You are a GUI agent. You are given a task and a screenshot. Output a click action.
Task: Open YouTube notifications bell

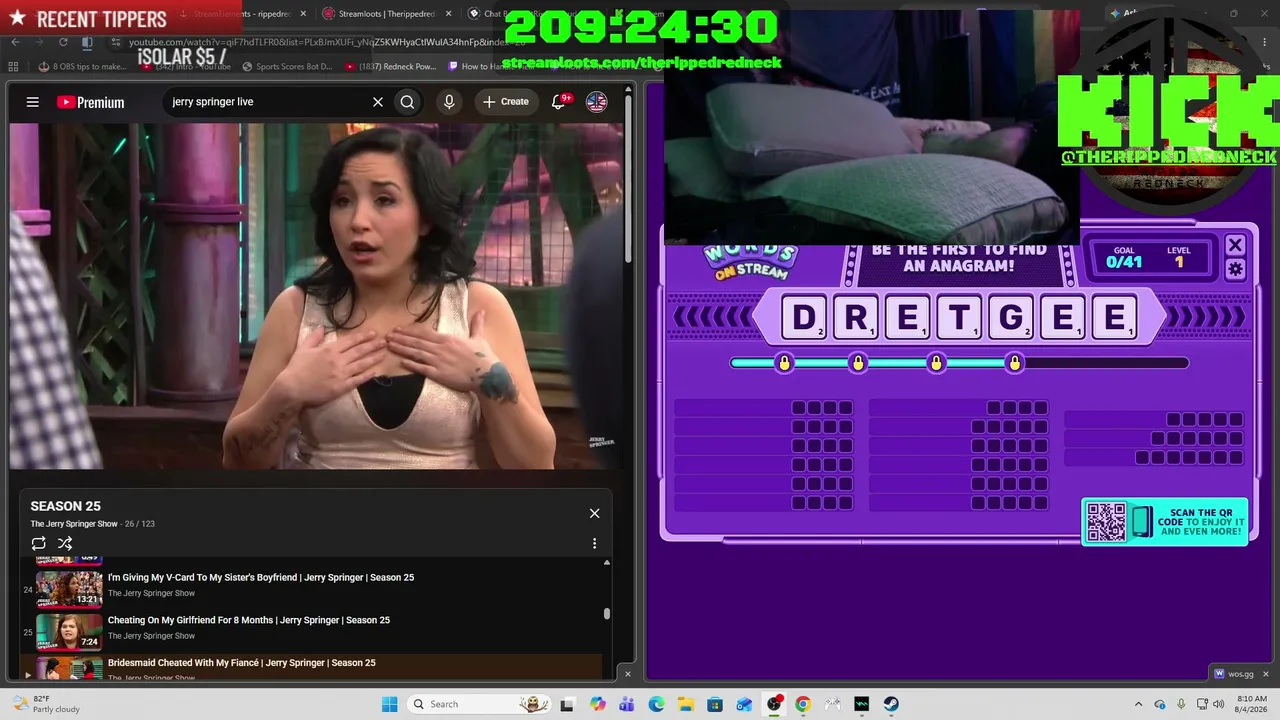coord(560,102)
